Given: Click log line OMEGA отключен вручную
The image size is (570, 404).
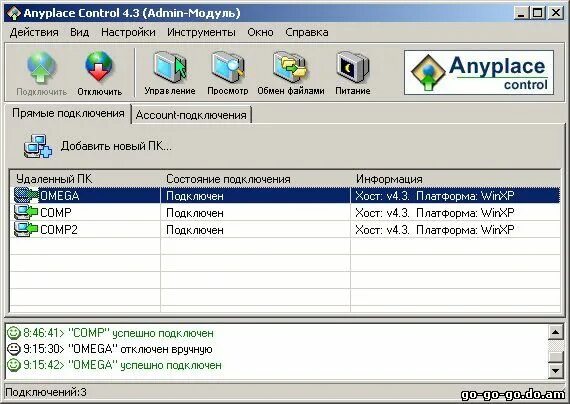Looking at the screenshot, I should pos(117,349).
